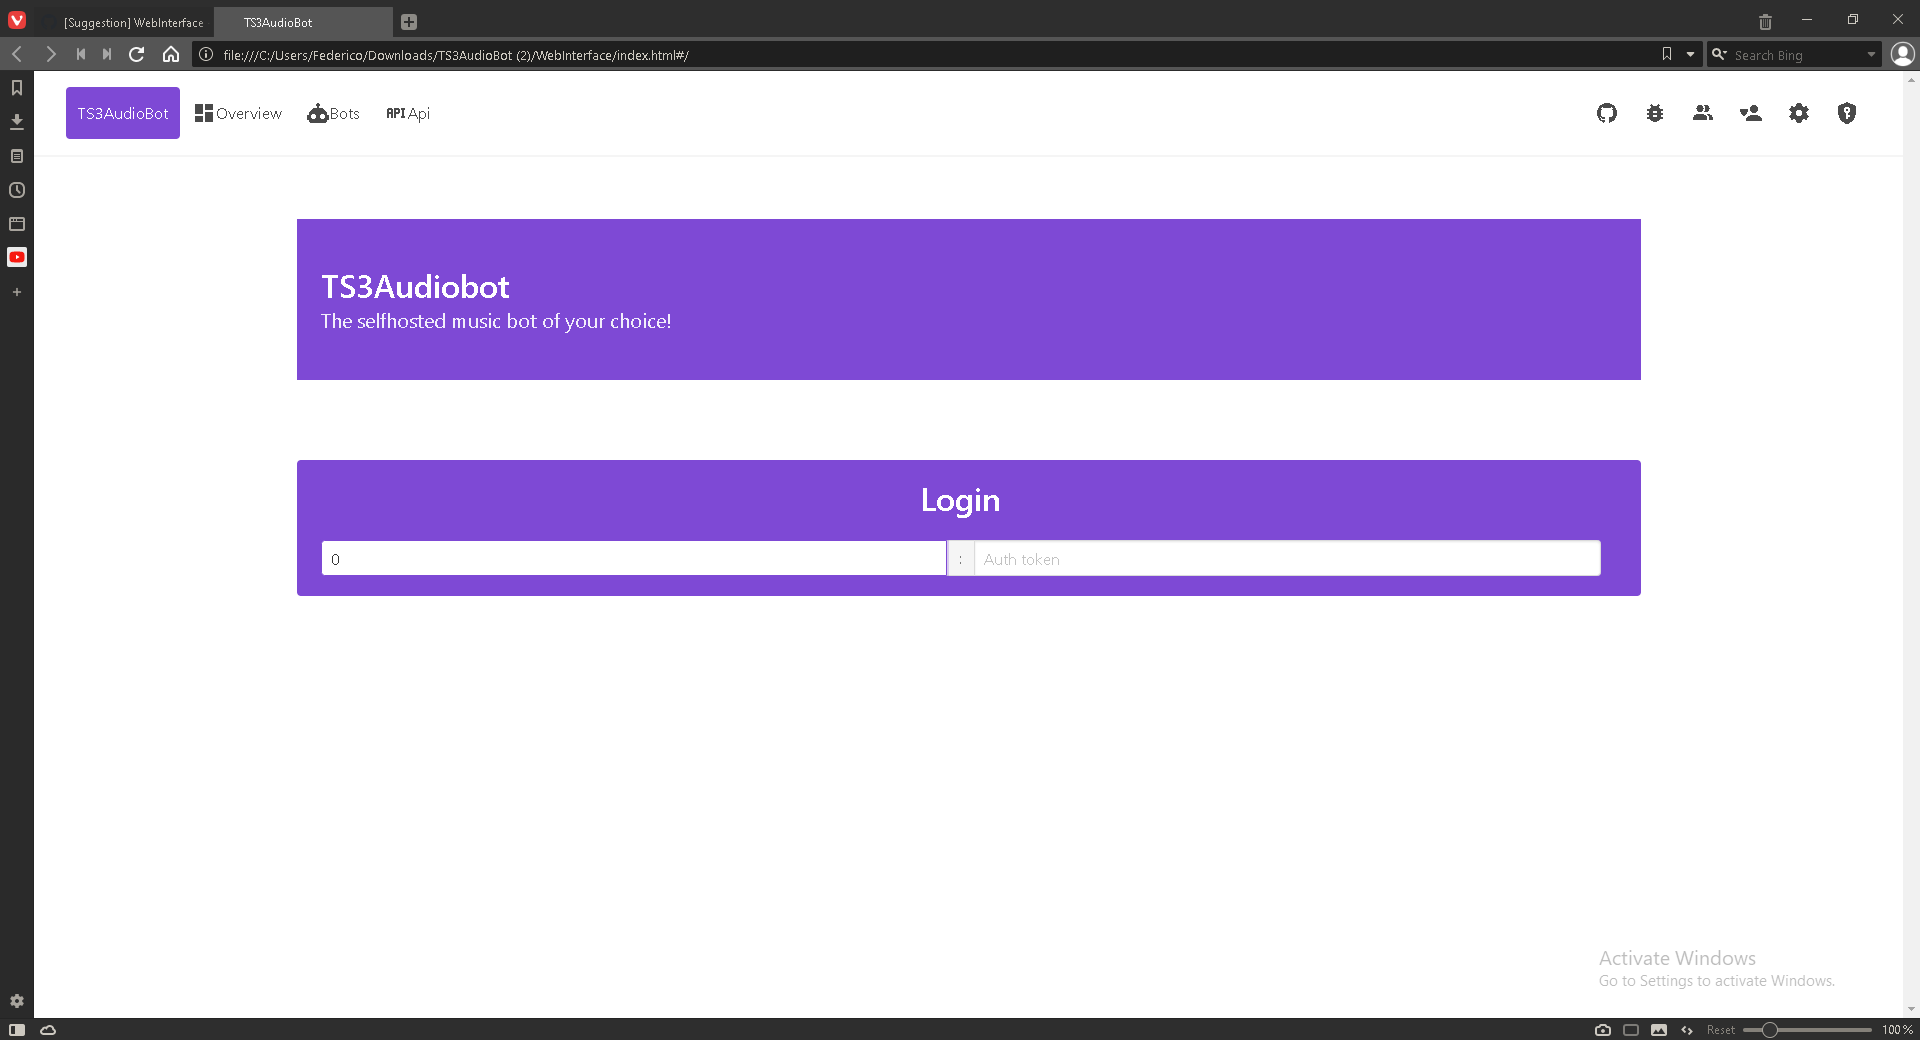Click inside the Auth token input field
The width and height of the screenshot is (1920, 1040).
(x=1287, y=558)
